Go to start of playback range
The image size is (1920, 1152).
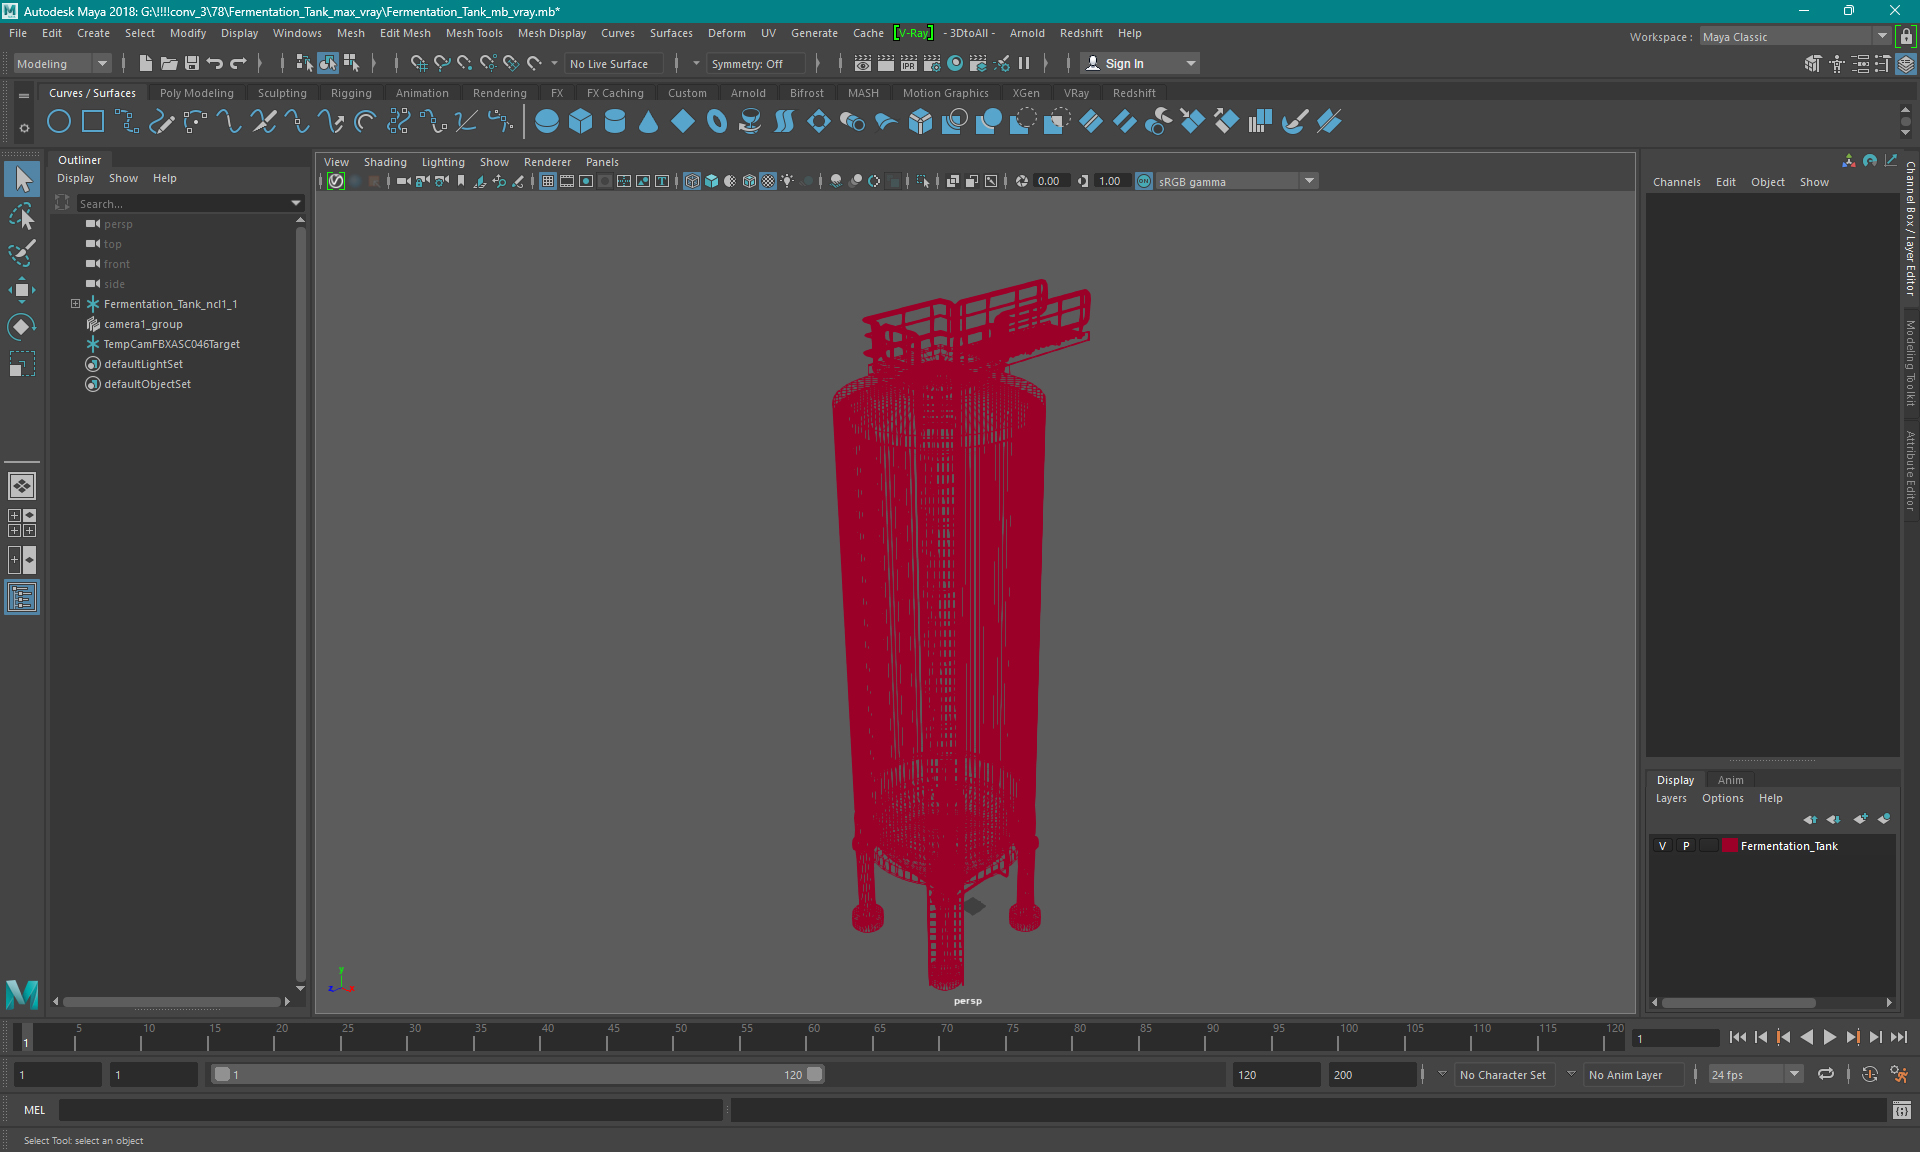coord(1737,1037)
